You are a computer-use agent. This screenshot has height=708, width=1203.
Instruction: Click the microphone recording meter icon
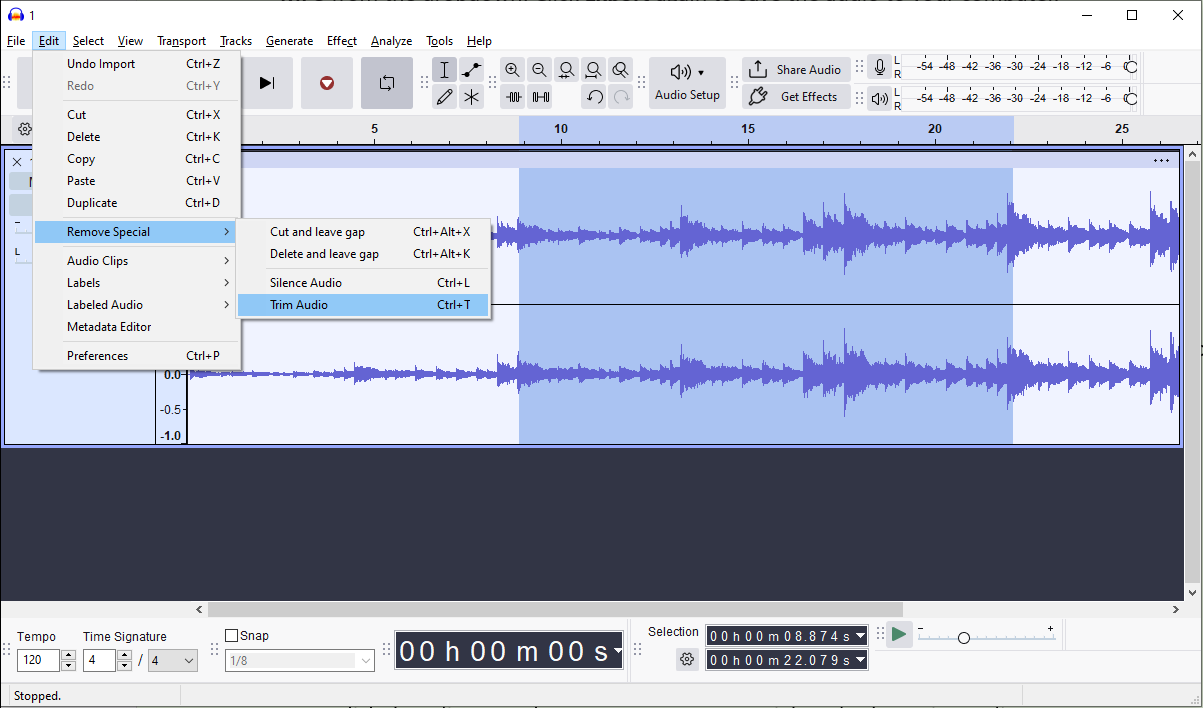(x=880, y=67)
